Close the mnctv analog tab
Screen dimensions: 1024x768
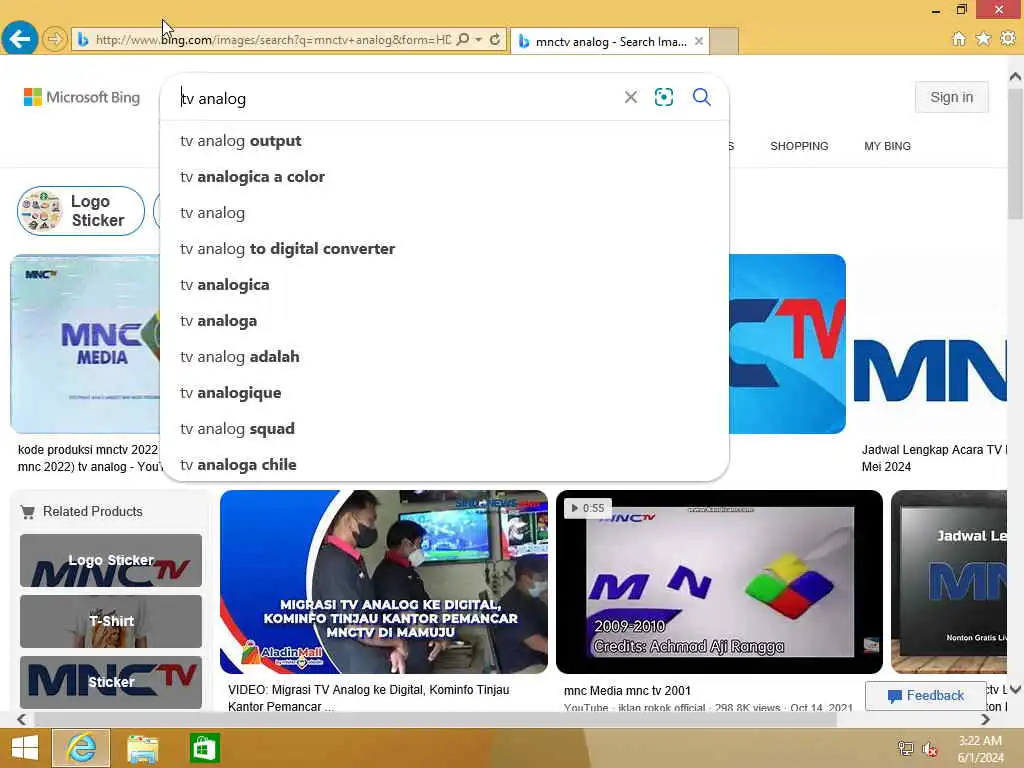[699, 41]
